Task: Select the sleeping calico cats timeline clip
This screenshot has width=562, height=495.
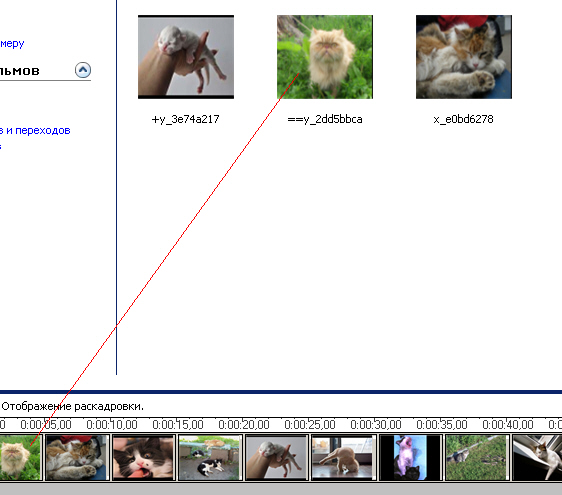Action: (77, 457)
